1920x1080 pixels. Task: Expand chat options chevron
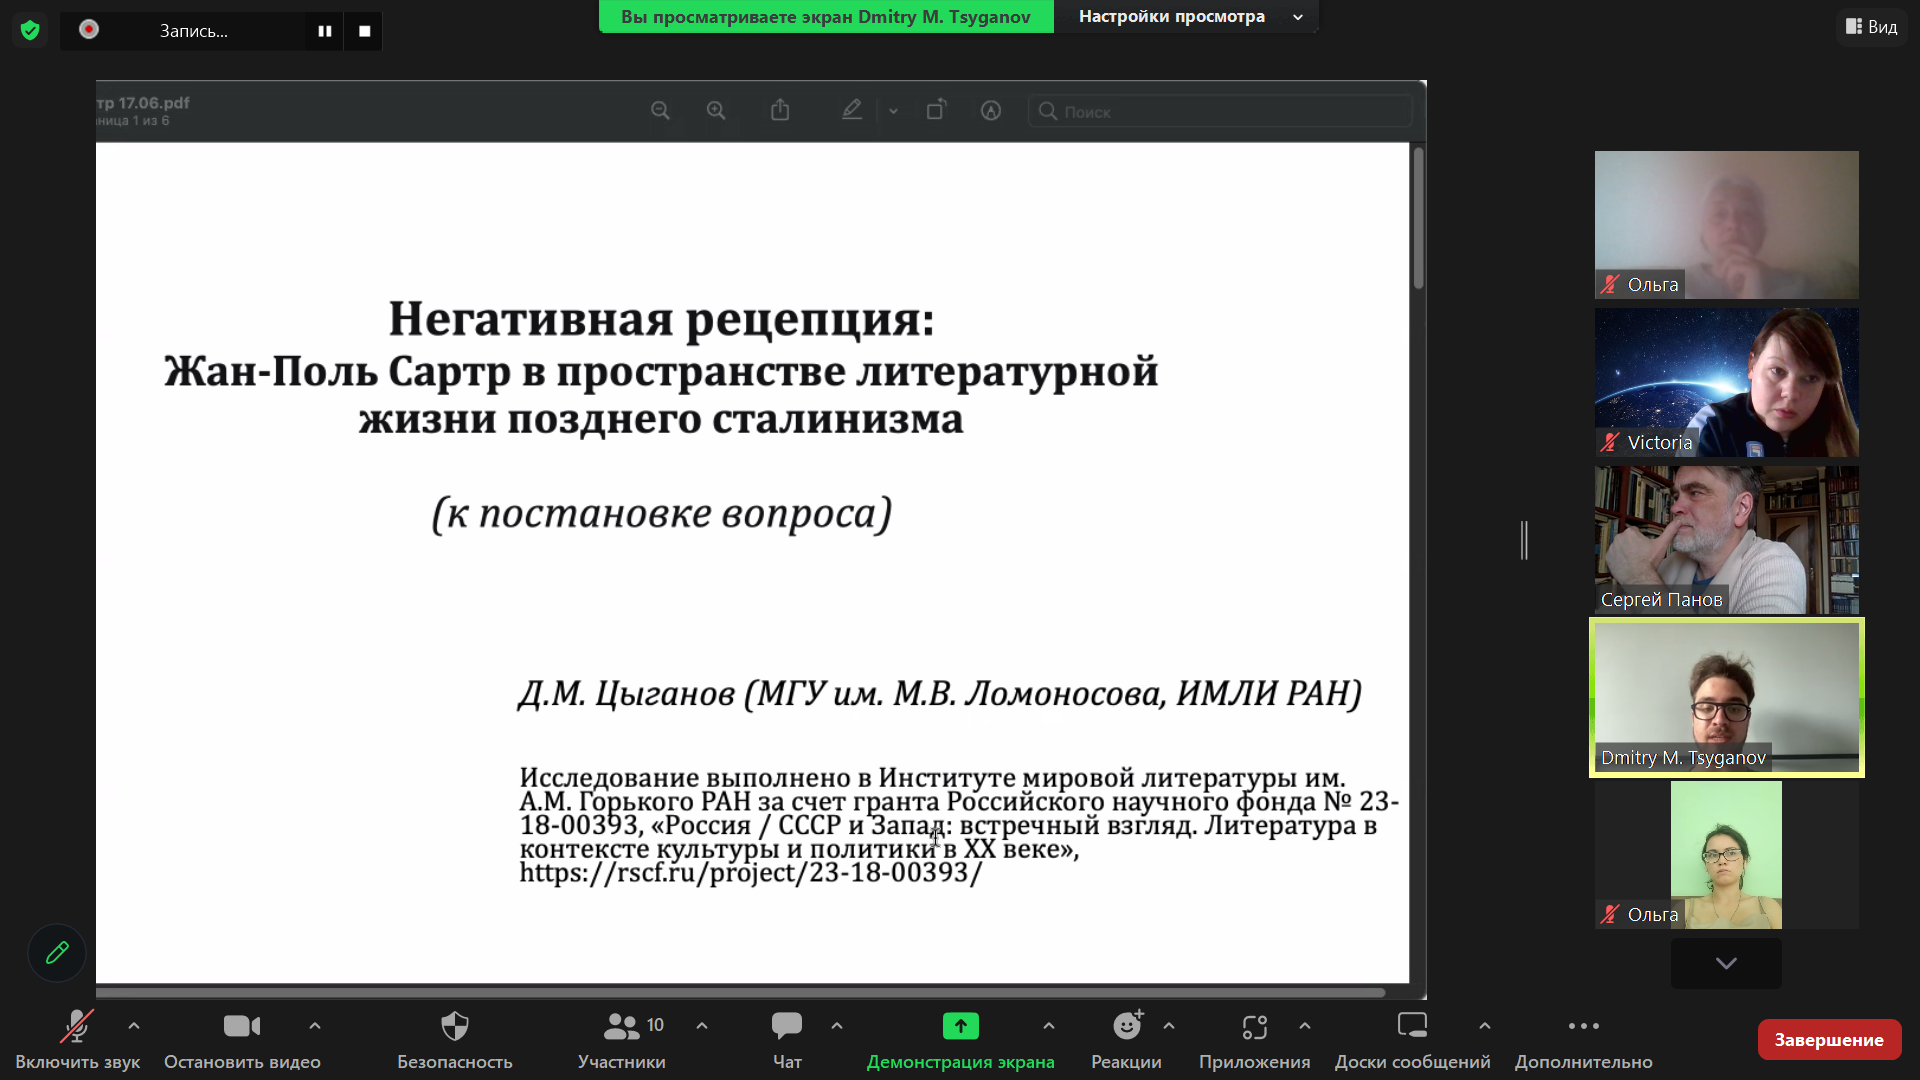tap(837, 1026)
